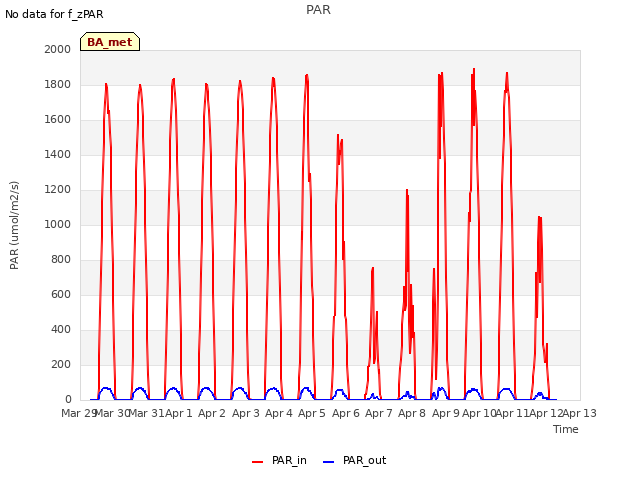The width and height of the screenshot is (640, 480).
Task: Click the Apr 9 x-axis tick label
Action: [x=446, y=413]
